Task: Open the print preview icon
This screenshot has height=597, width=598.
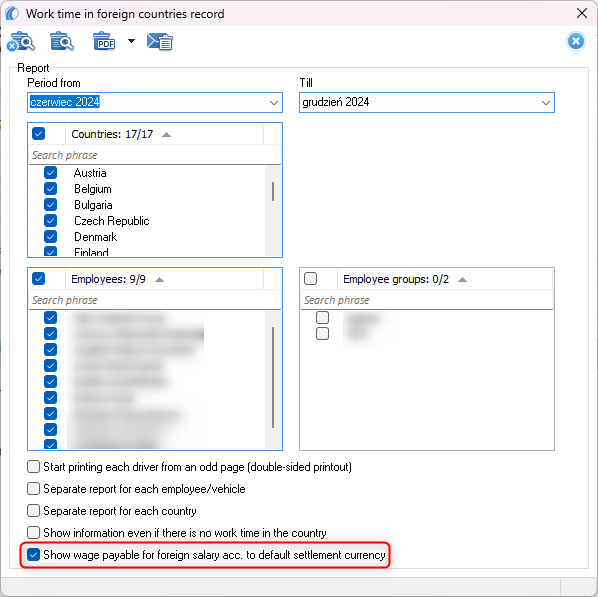Action: [62, 41]
